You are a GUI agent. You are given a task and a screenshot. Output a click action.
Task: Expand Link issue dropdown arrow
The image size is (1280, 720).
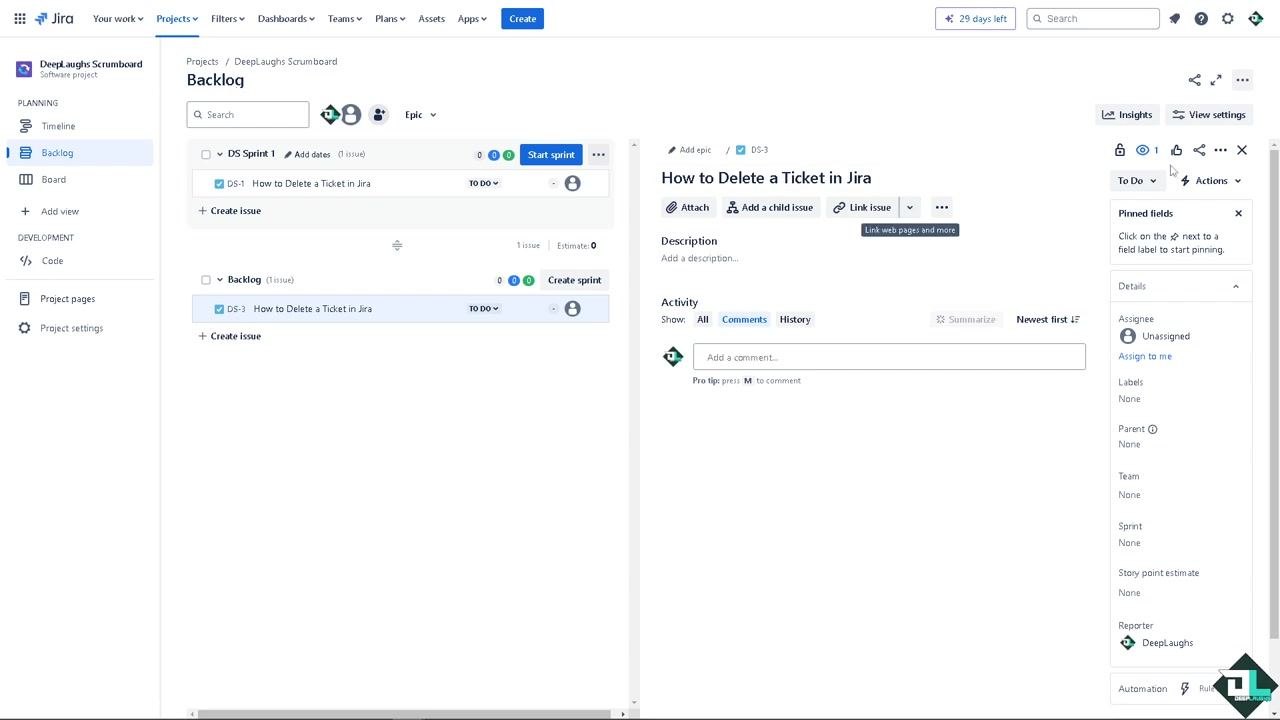[x=910, y=207]
